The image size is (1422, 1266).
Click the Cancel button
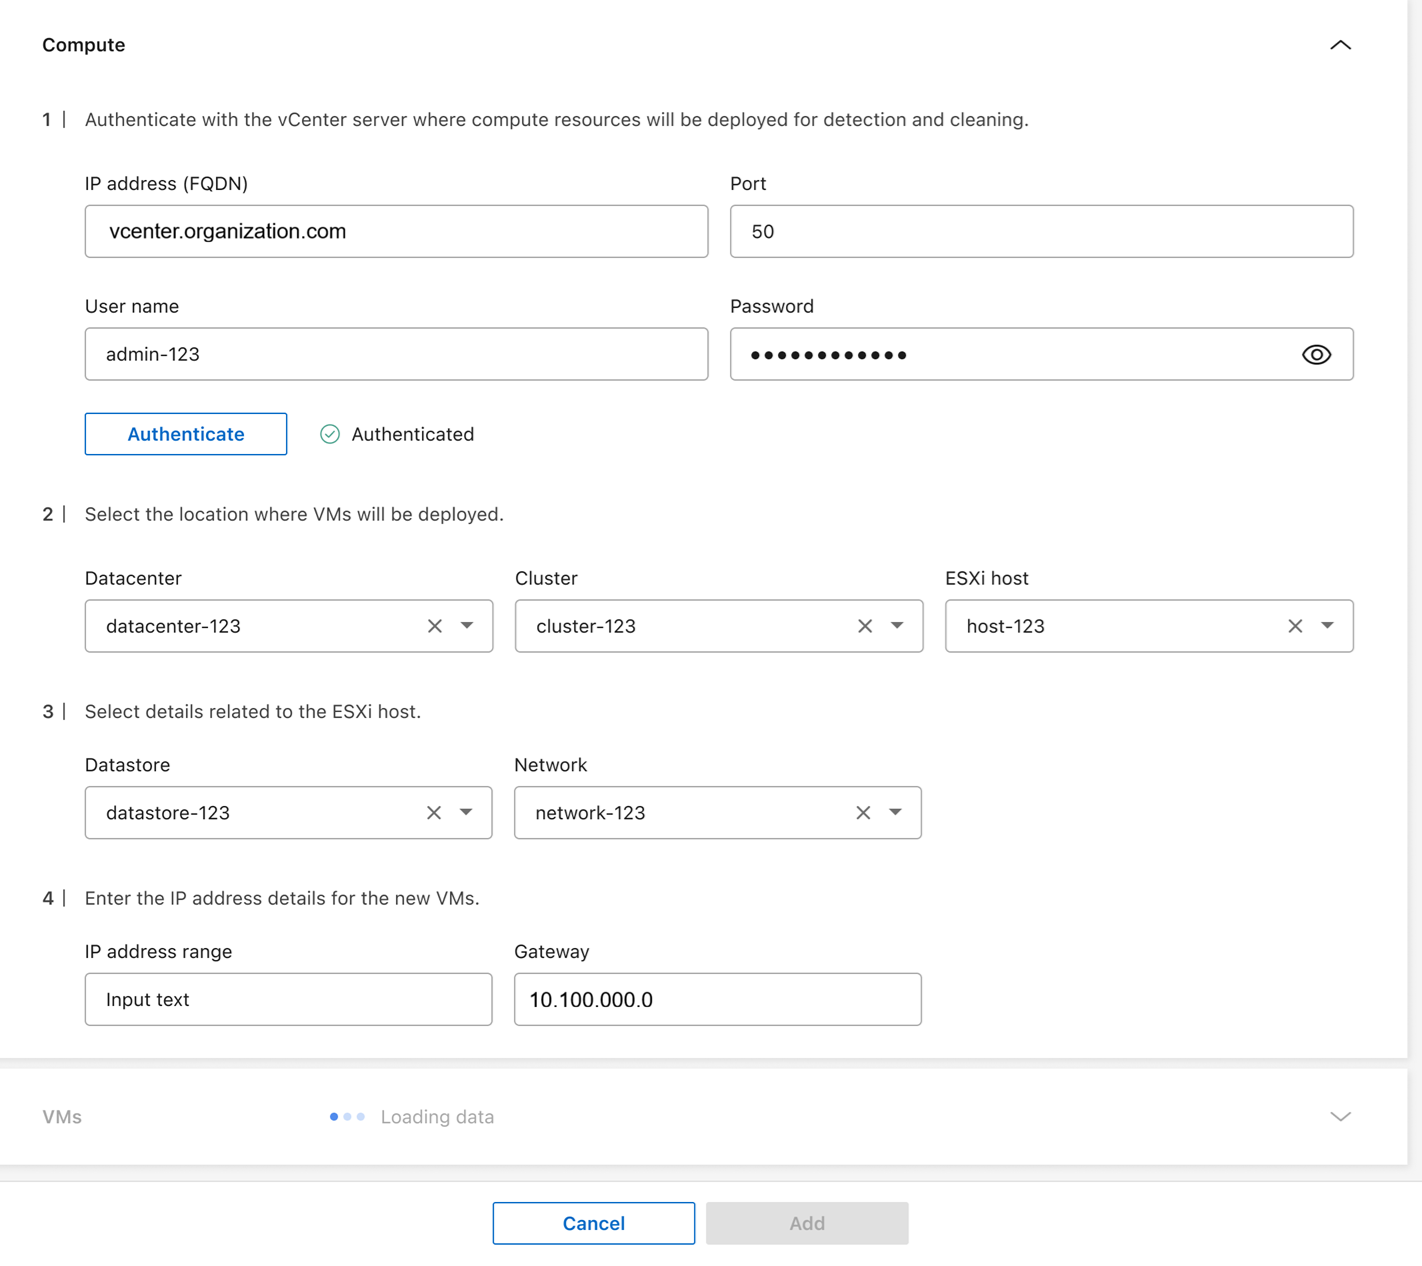(593, 1222)
